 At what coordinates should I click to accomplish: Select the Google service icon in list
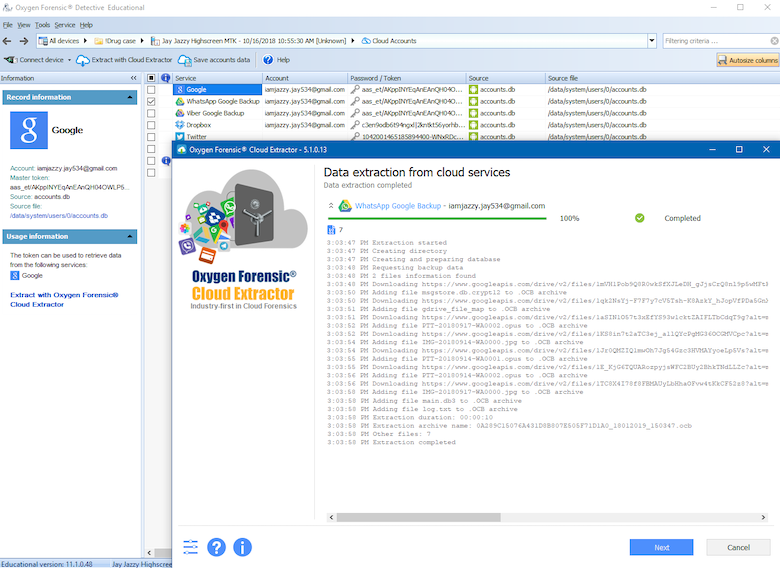click(180, 90)
